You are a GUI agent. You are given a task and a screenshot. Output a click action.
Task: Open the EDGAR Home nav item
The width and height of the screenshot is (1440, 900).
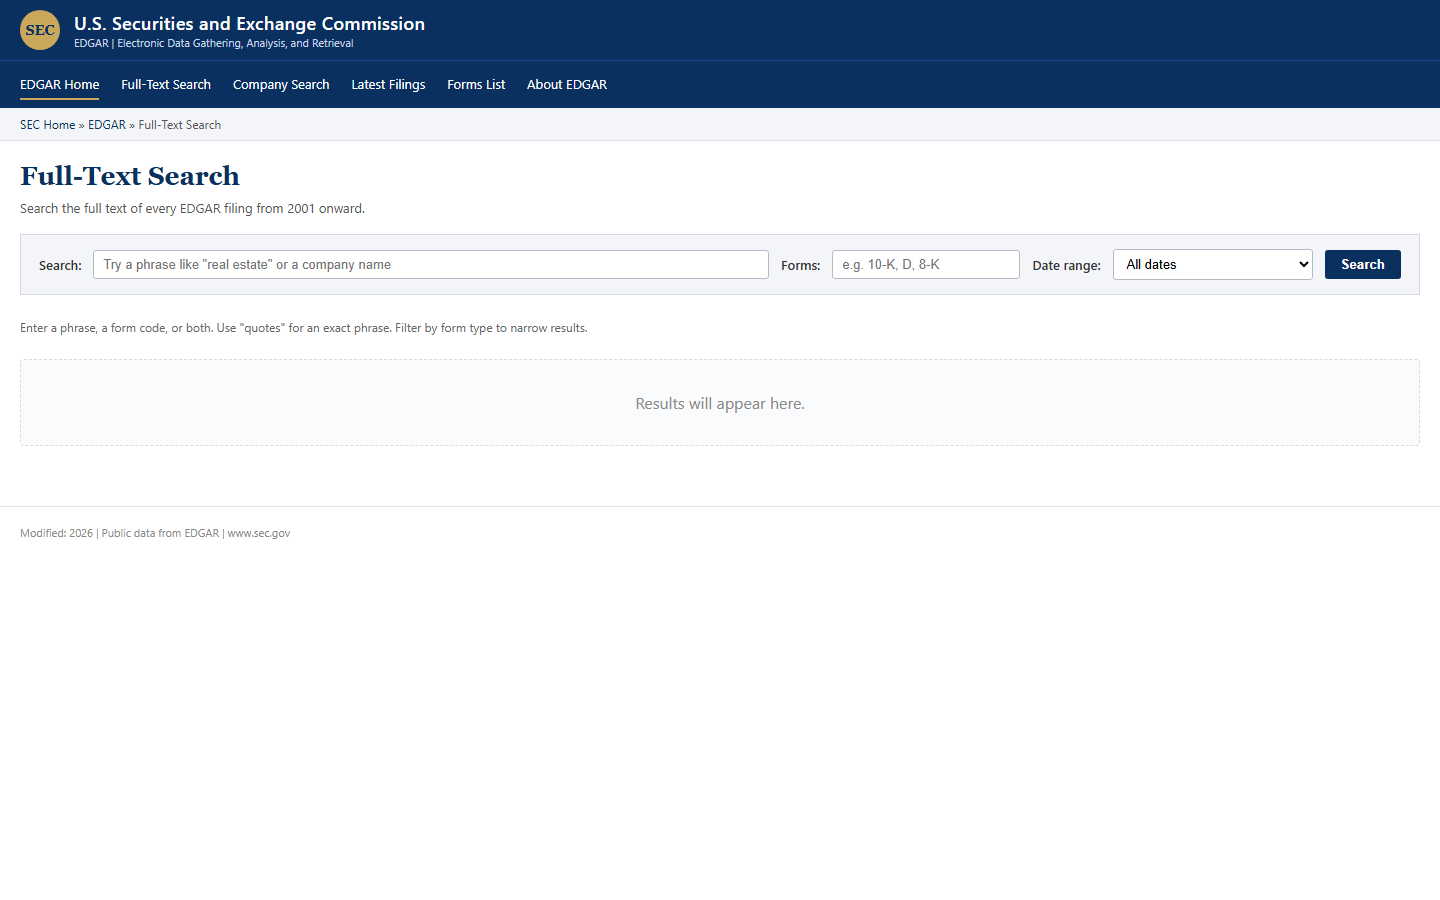click(x=60, y=85)
